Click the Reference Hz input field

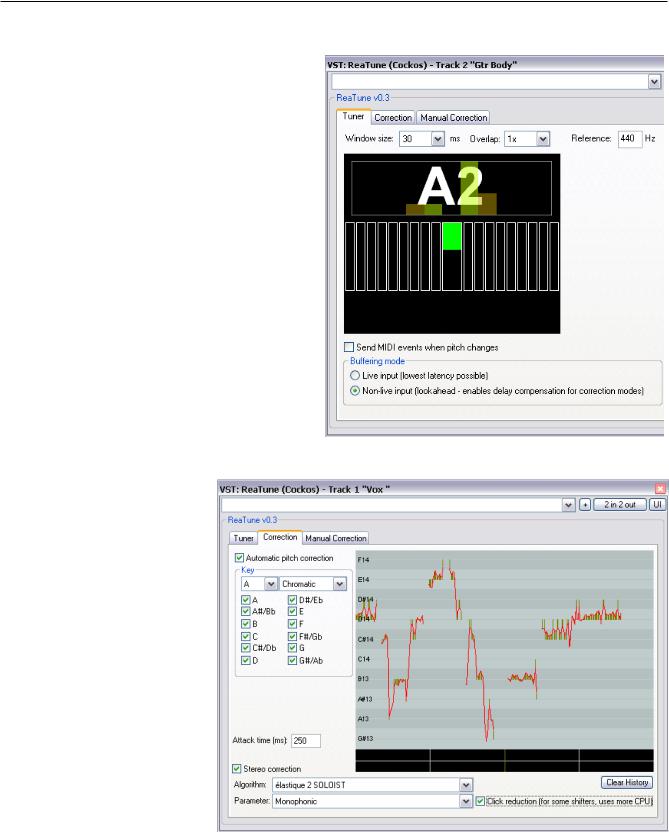pyautogui.click(x=630, y=138)
